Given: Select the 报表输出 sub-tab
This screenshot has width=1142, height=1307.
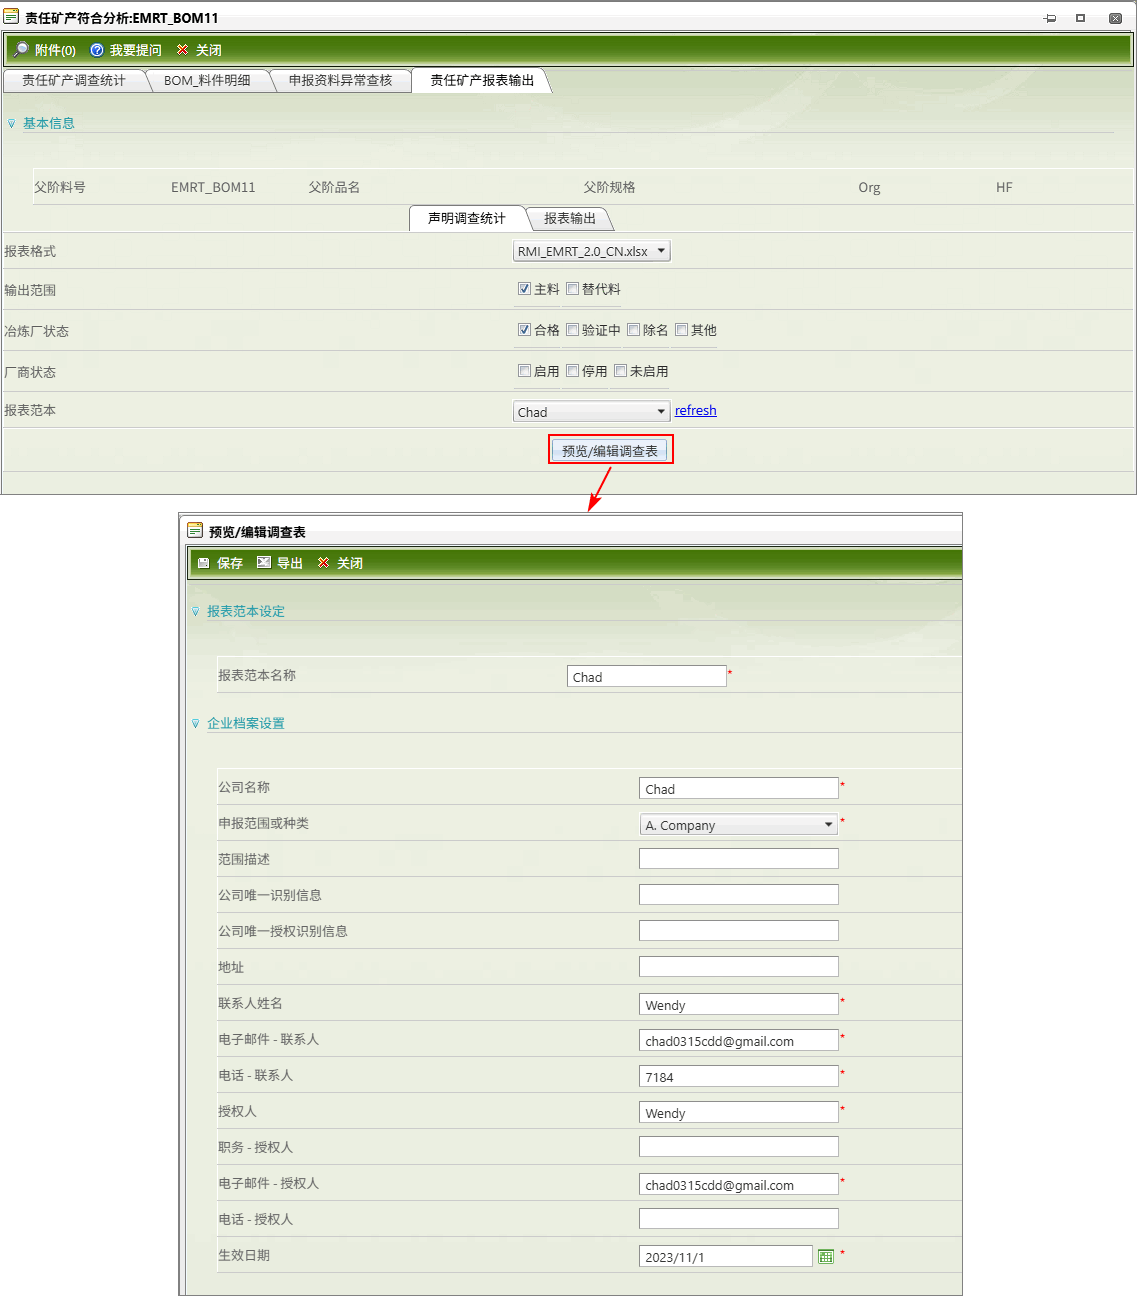Looking at the screenshot, I should (569, 219).
